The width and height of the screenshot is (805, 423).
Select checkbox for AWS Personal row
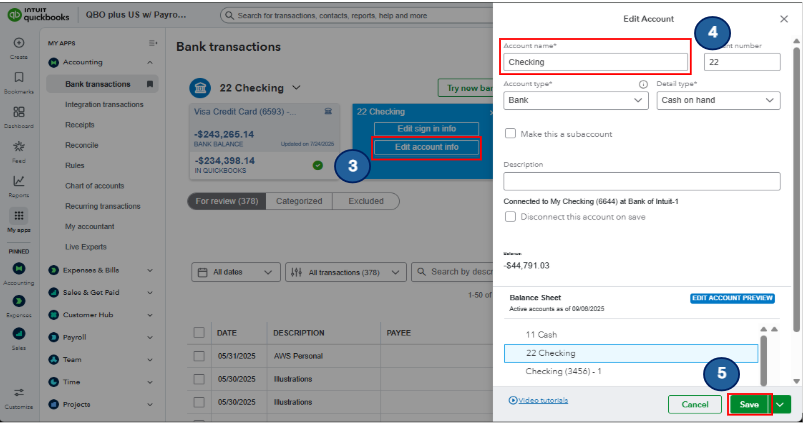pyautogui.click(x=199, y=356)
